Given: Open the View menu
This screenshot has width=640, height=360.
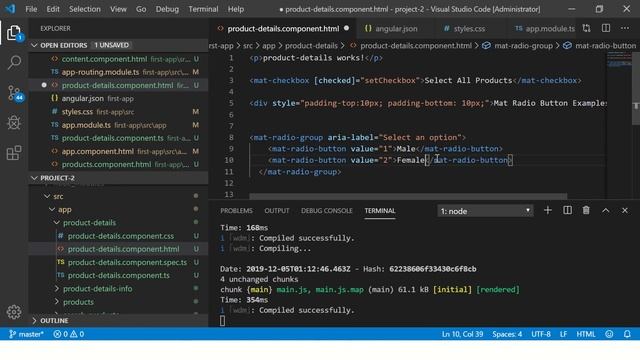Looking at the screenshot, I should (x=118, y=9).
